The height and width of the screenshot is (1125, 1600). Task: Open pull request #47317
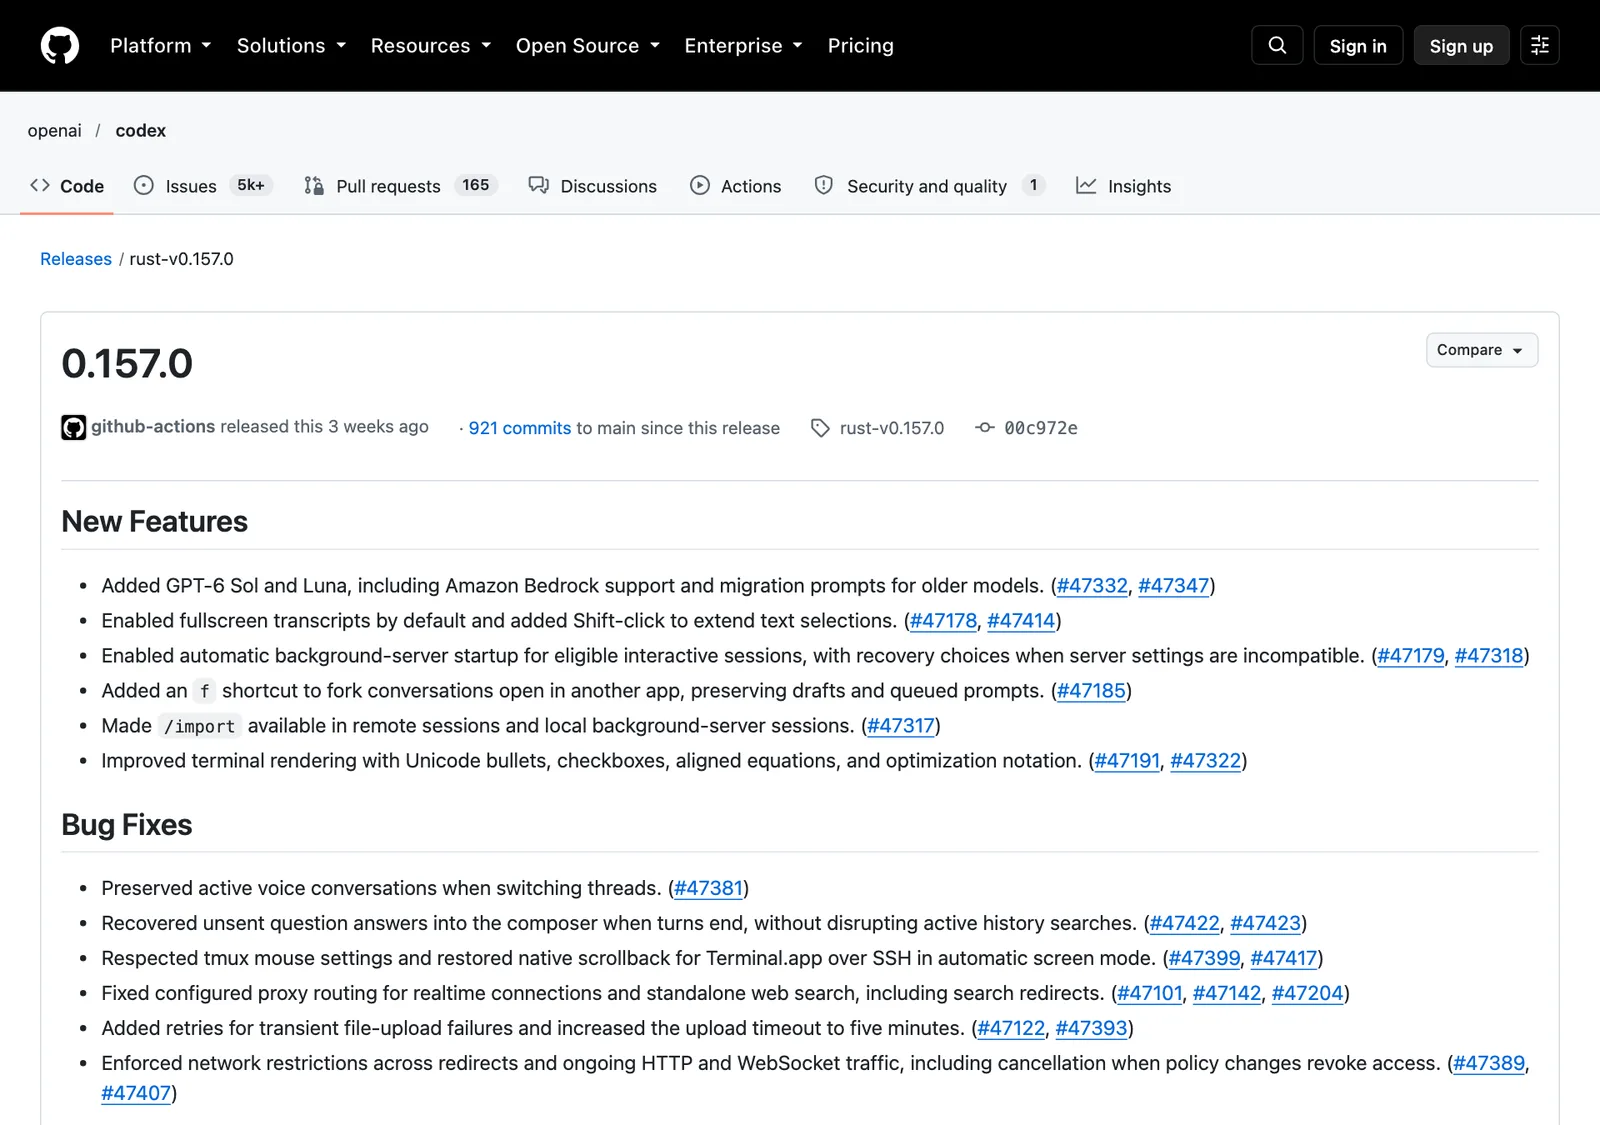point(901,726)
